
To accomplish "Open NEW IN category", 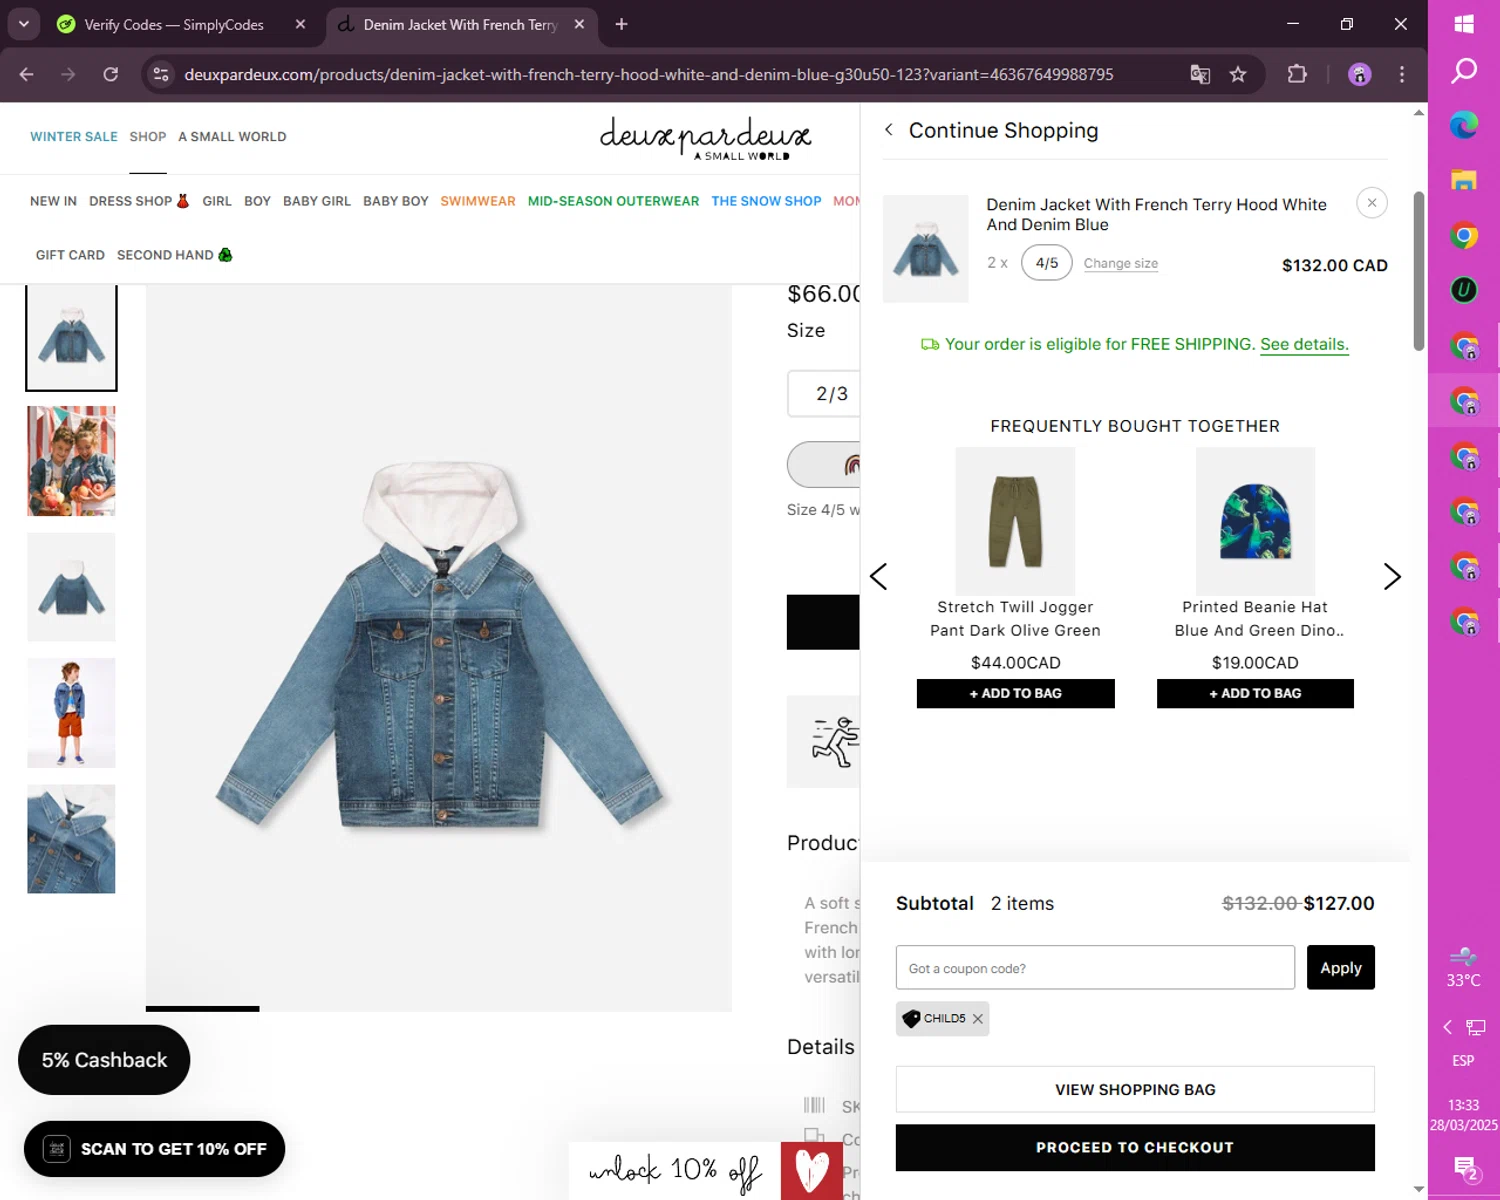I will [x=53, y=201].
